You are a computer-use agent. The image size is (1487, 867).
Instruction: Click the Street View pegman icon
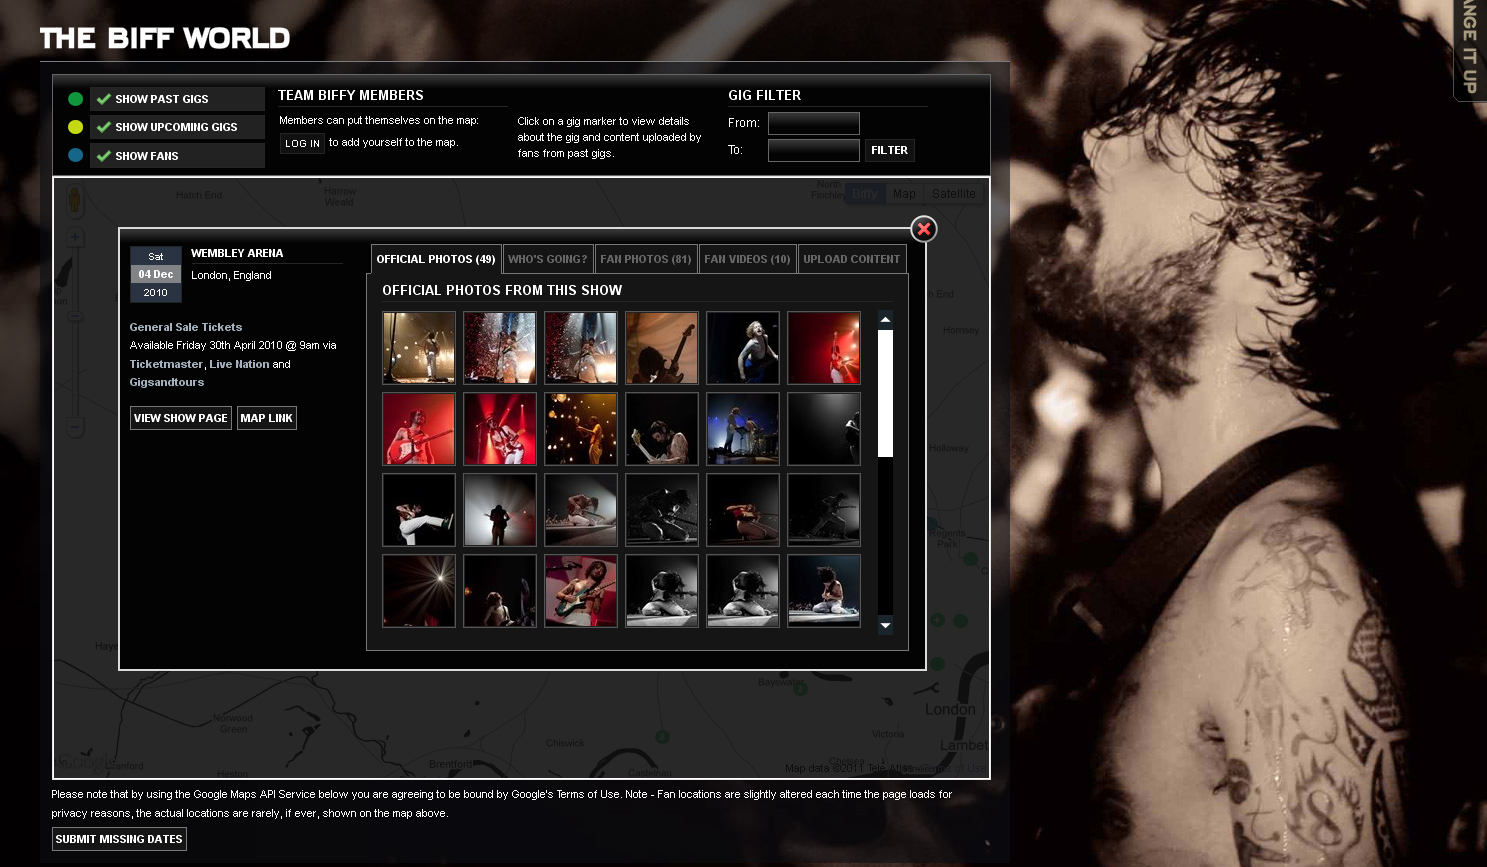point(75,201)
